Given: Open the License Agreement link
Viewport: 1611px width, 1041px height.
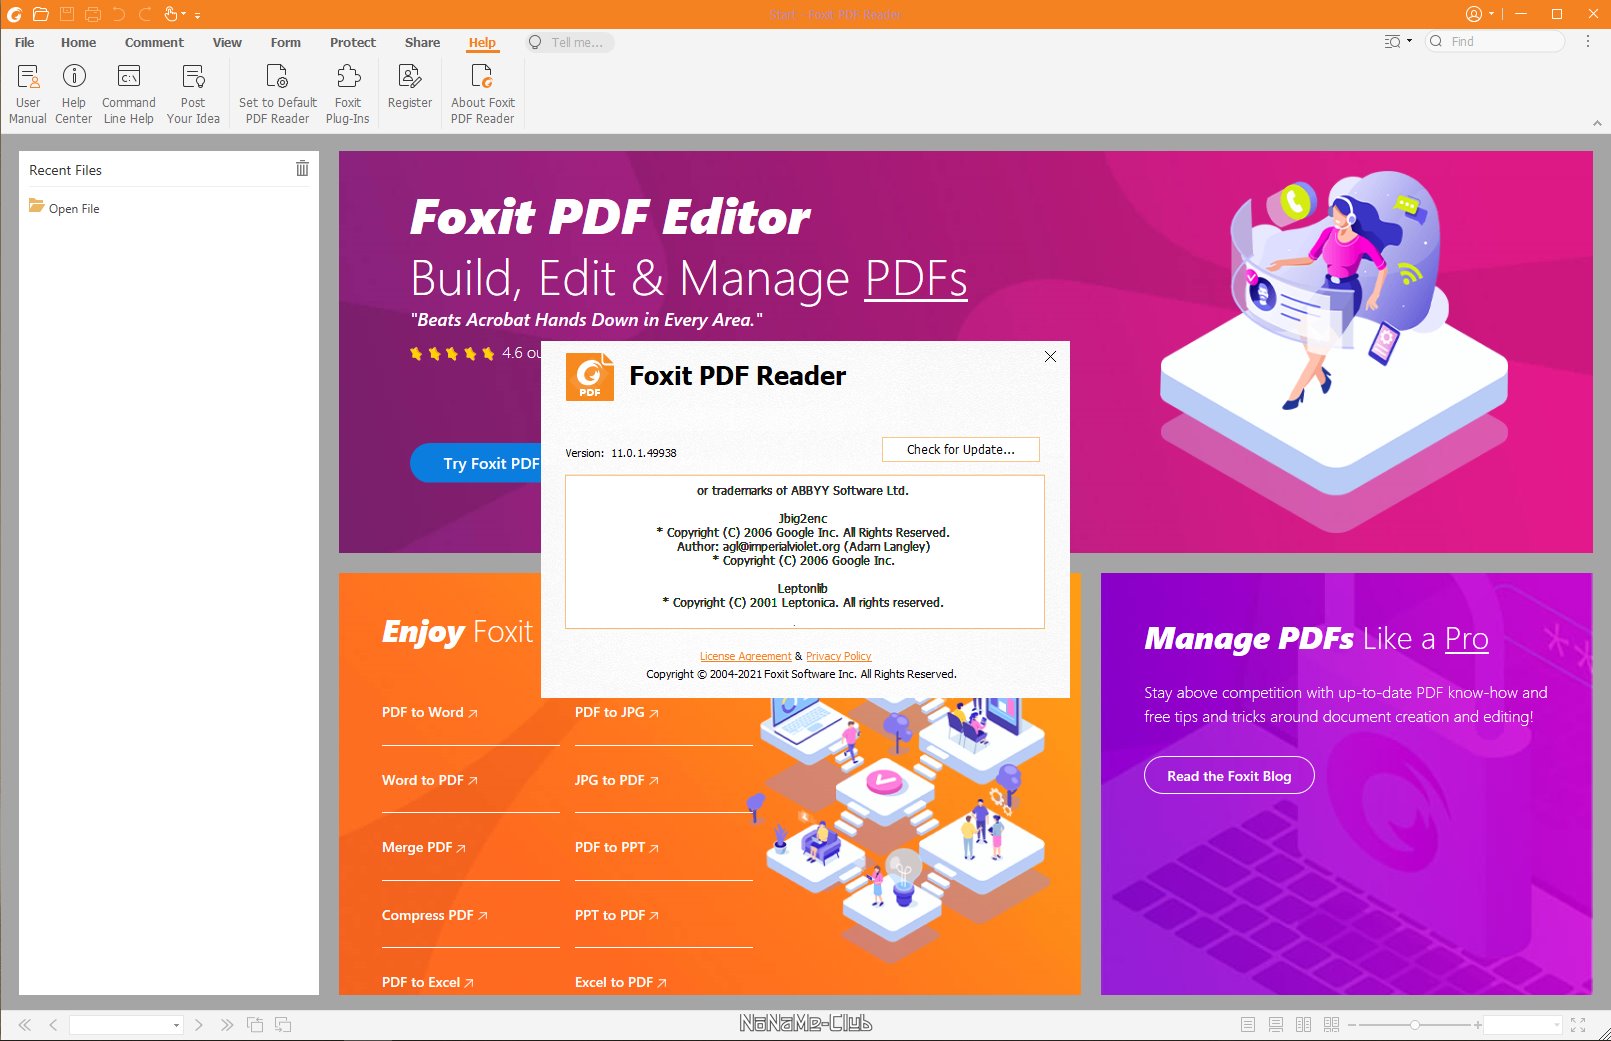Looking at the screenshot, I should click(x=745, y=656).
